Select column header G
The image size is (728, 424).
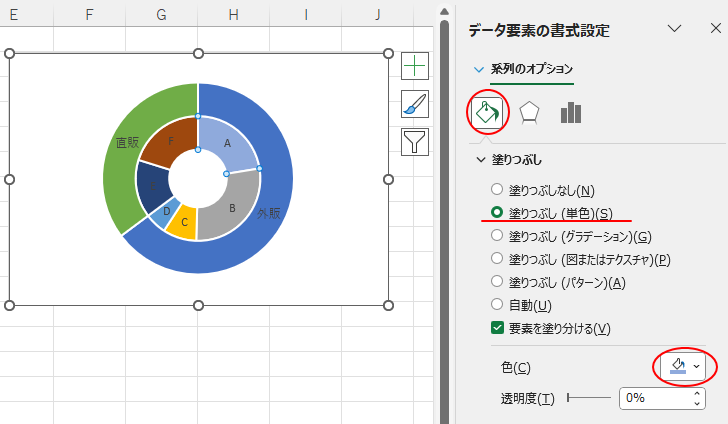pos(161,15)
